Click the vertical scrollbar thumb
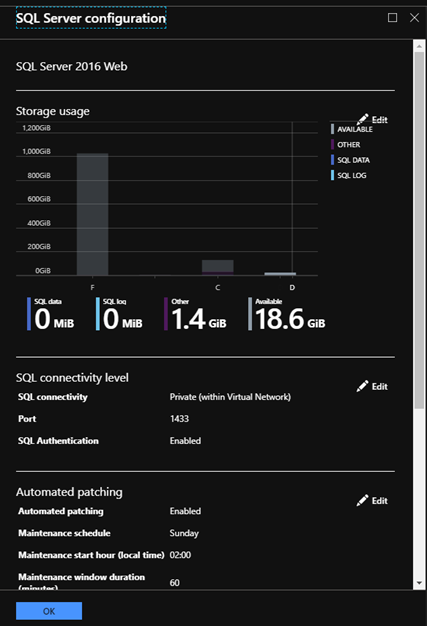 point(419,230)
